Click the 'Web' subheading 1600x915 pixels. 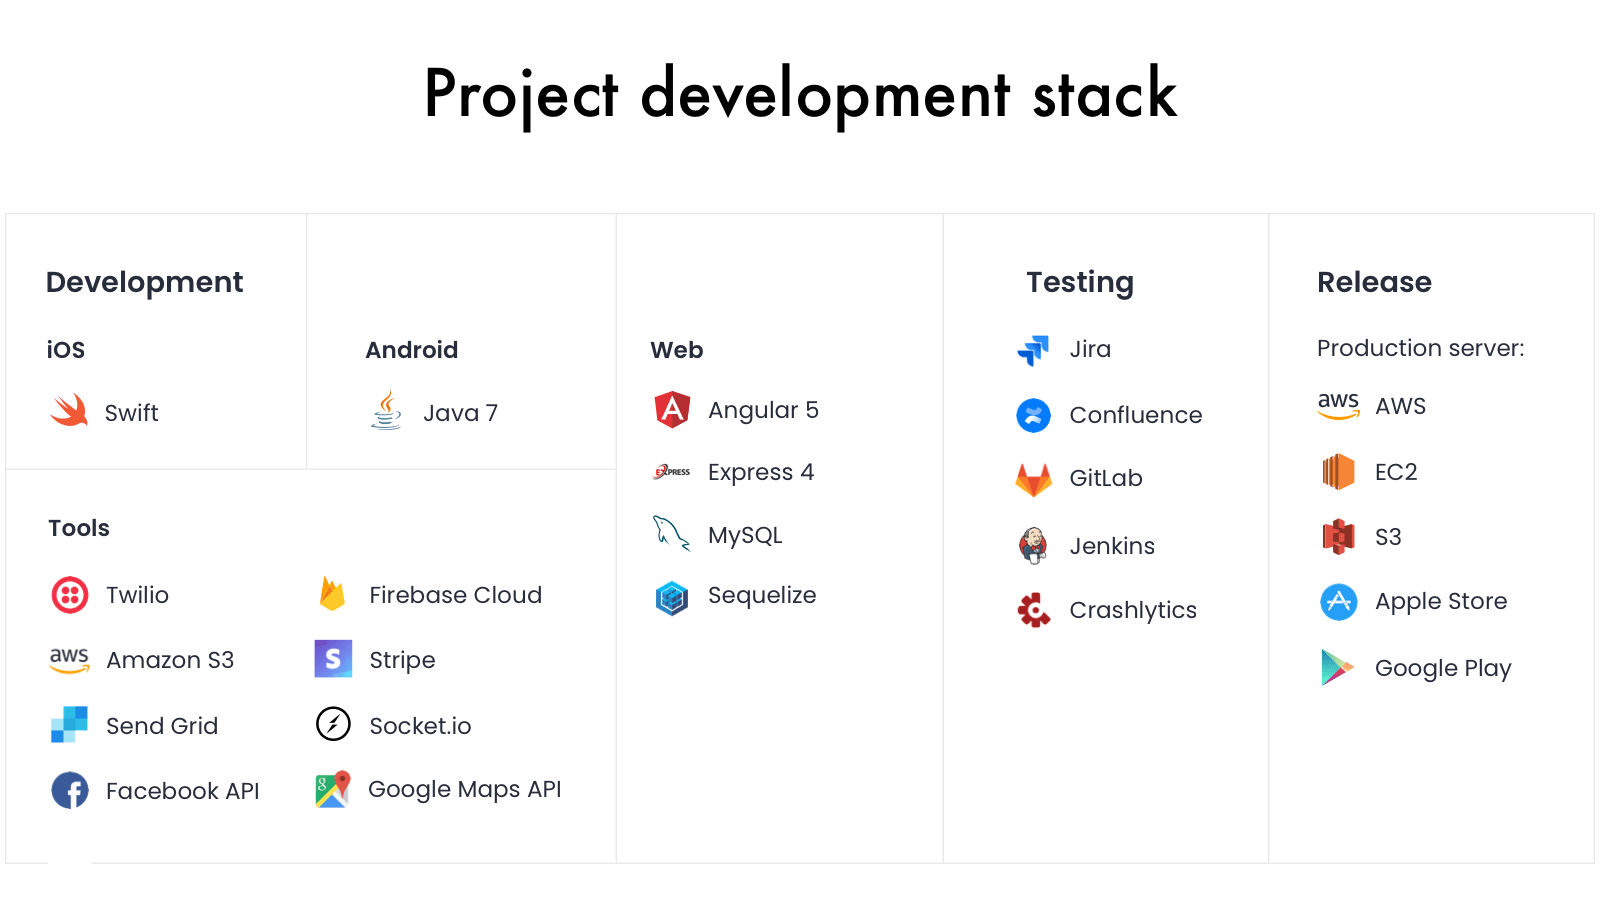(677, 350)
